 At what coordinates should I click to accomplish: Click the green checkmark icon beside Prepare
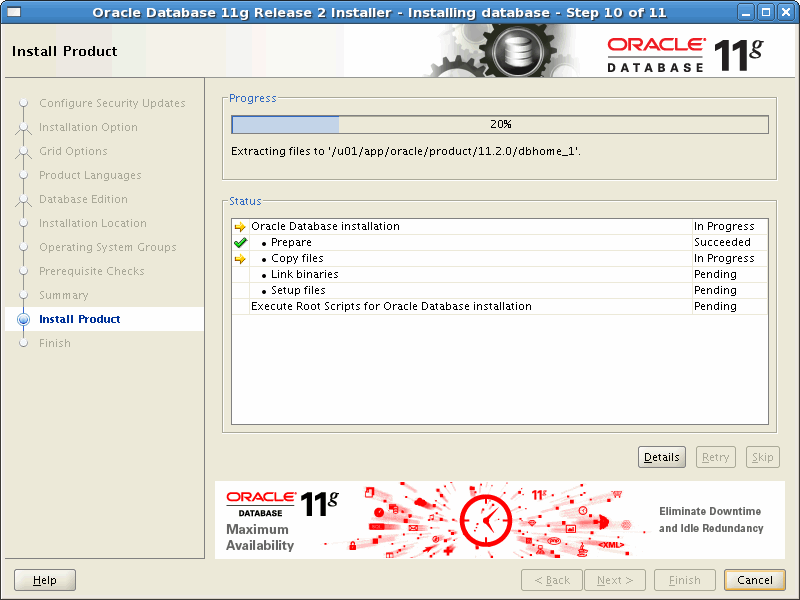click(x=240, y=242)
